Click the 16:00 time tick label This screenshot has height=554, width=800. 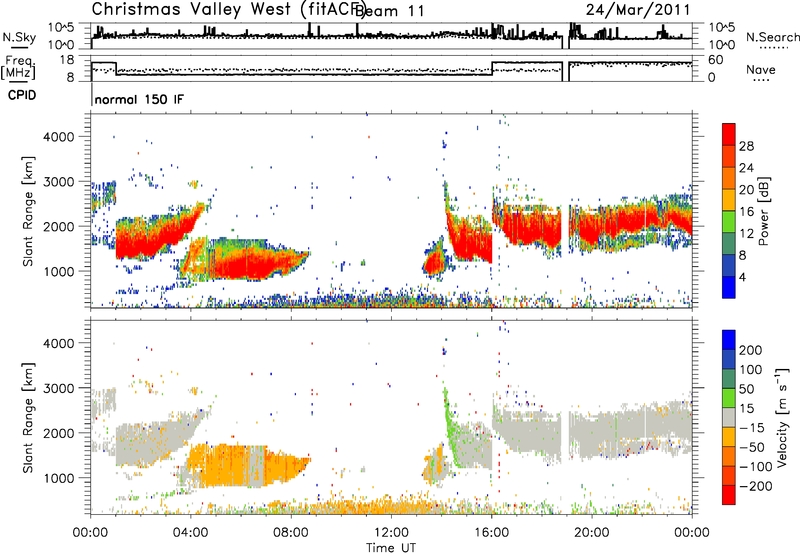click(491, 533)
